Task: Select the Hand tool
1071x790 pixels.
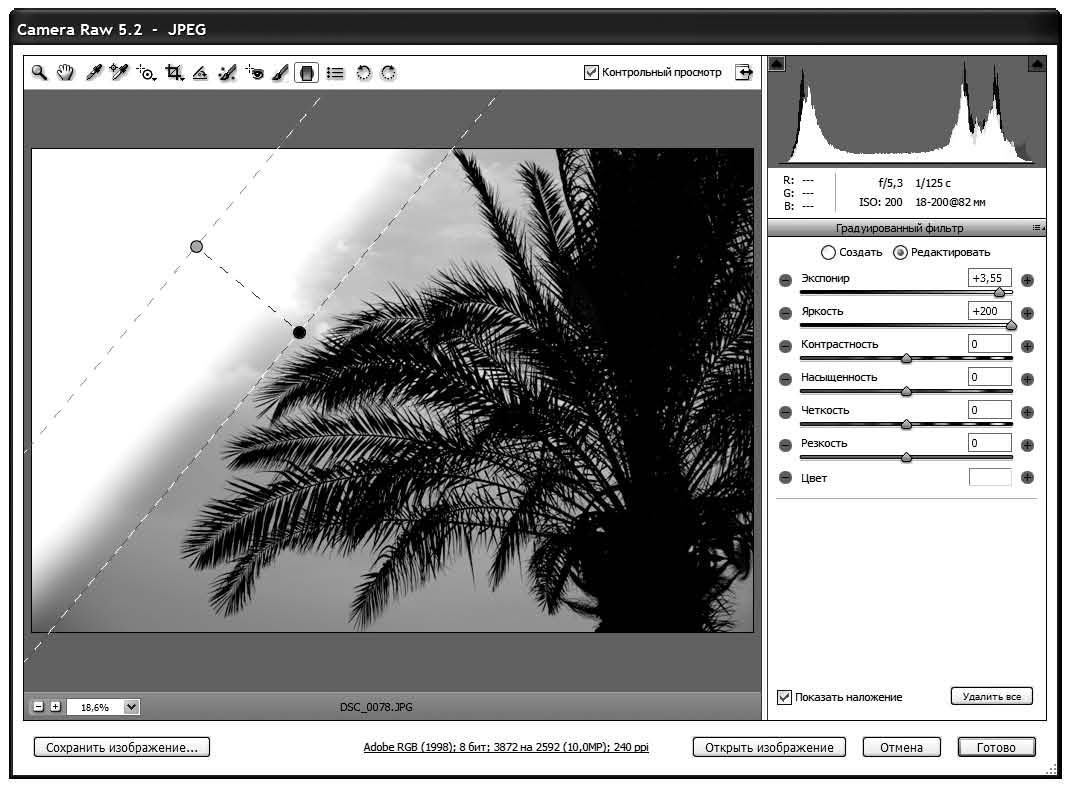Action: tap(65, 72)
